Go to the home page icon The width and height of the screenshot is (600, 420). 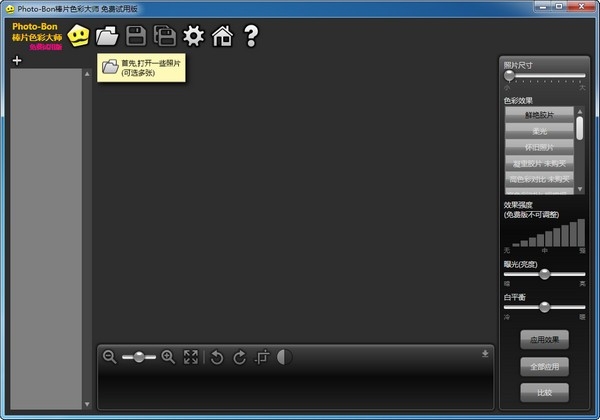[222, 36]
